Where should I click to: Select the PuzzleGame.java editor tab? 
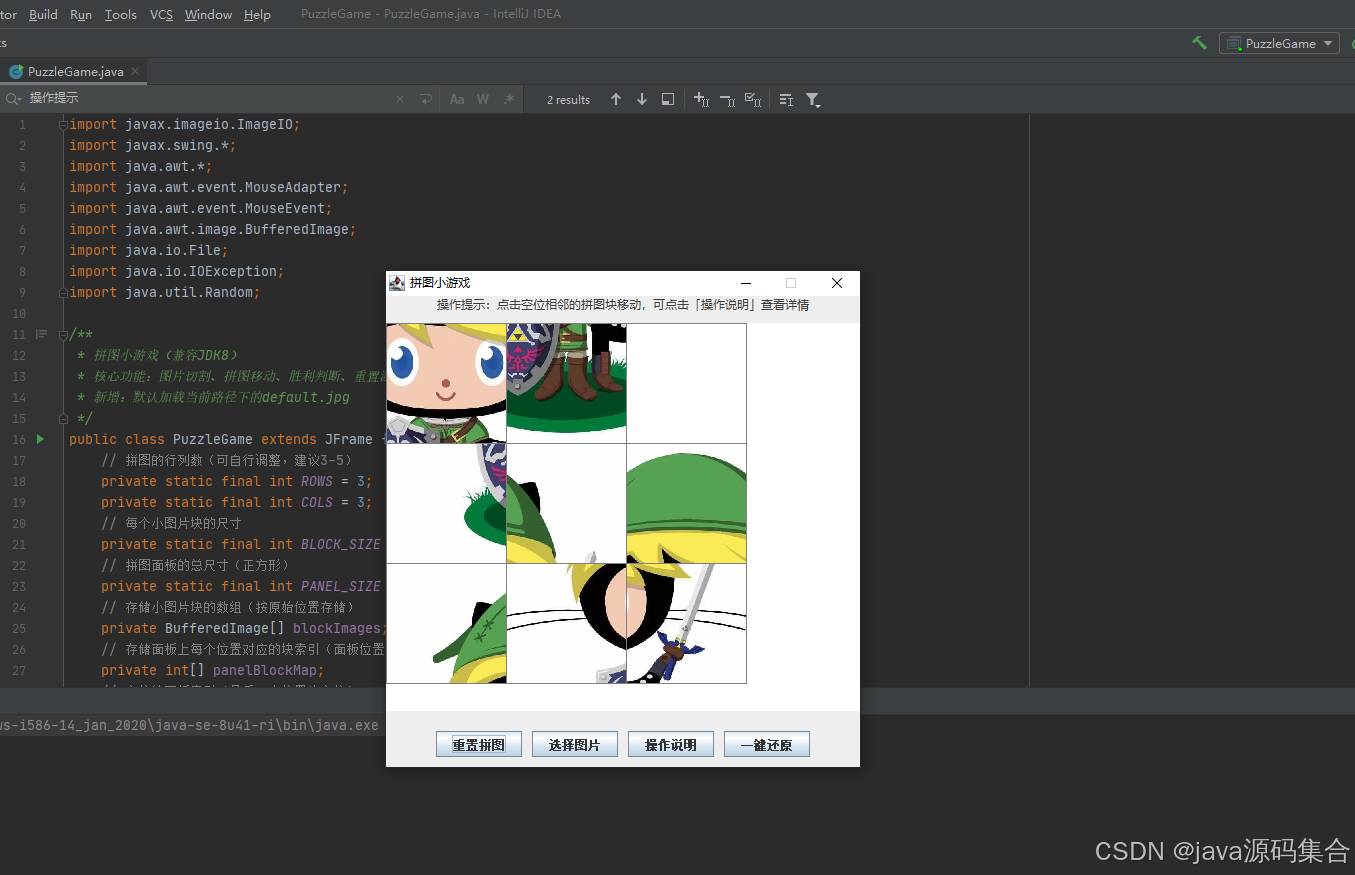pyautogui.click(x=75, y=71)
